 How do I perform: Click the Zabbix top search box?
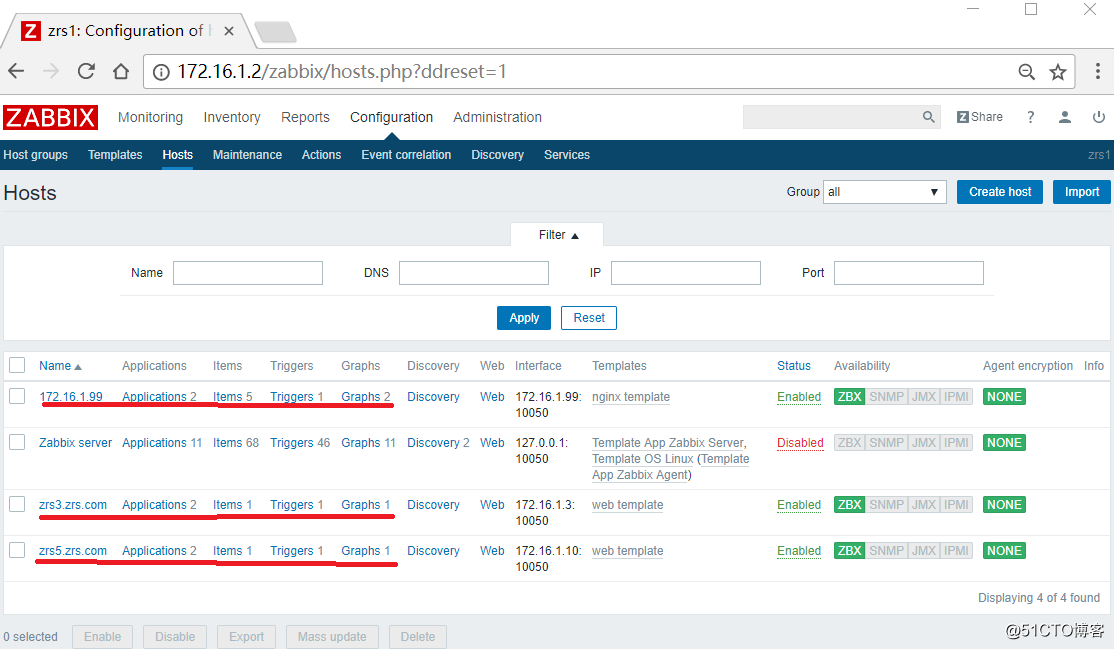coord(831,117)
